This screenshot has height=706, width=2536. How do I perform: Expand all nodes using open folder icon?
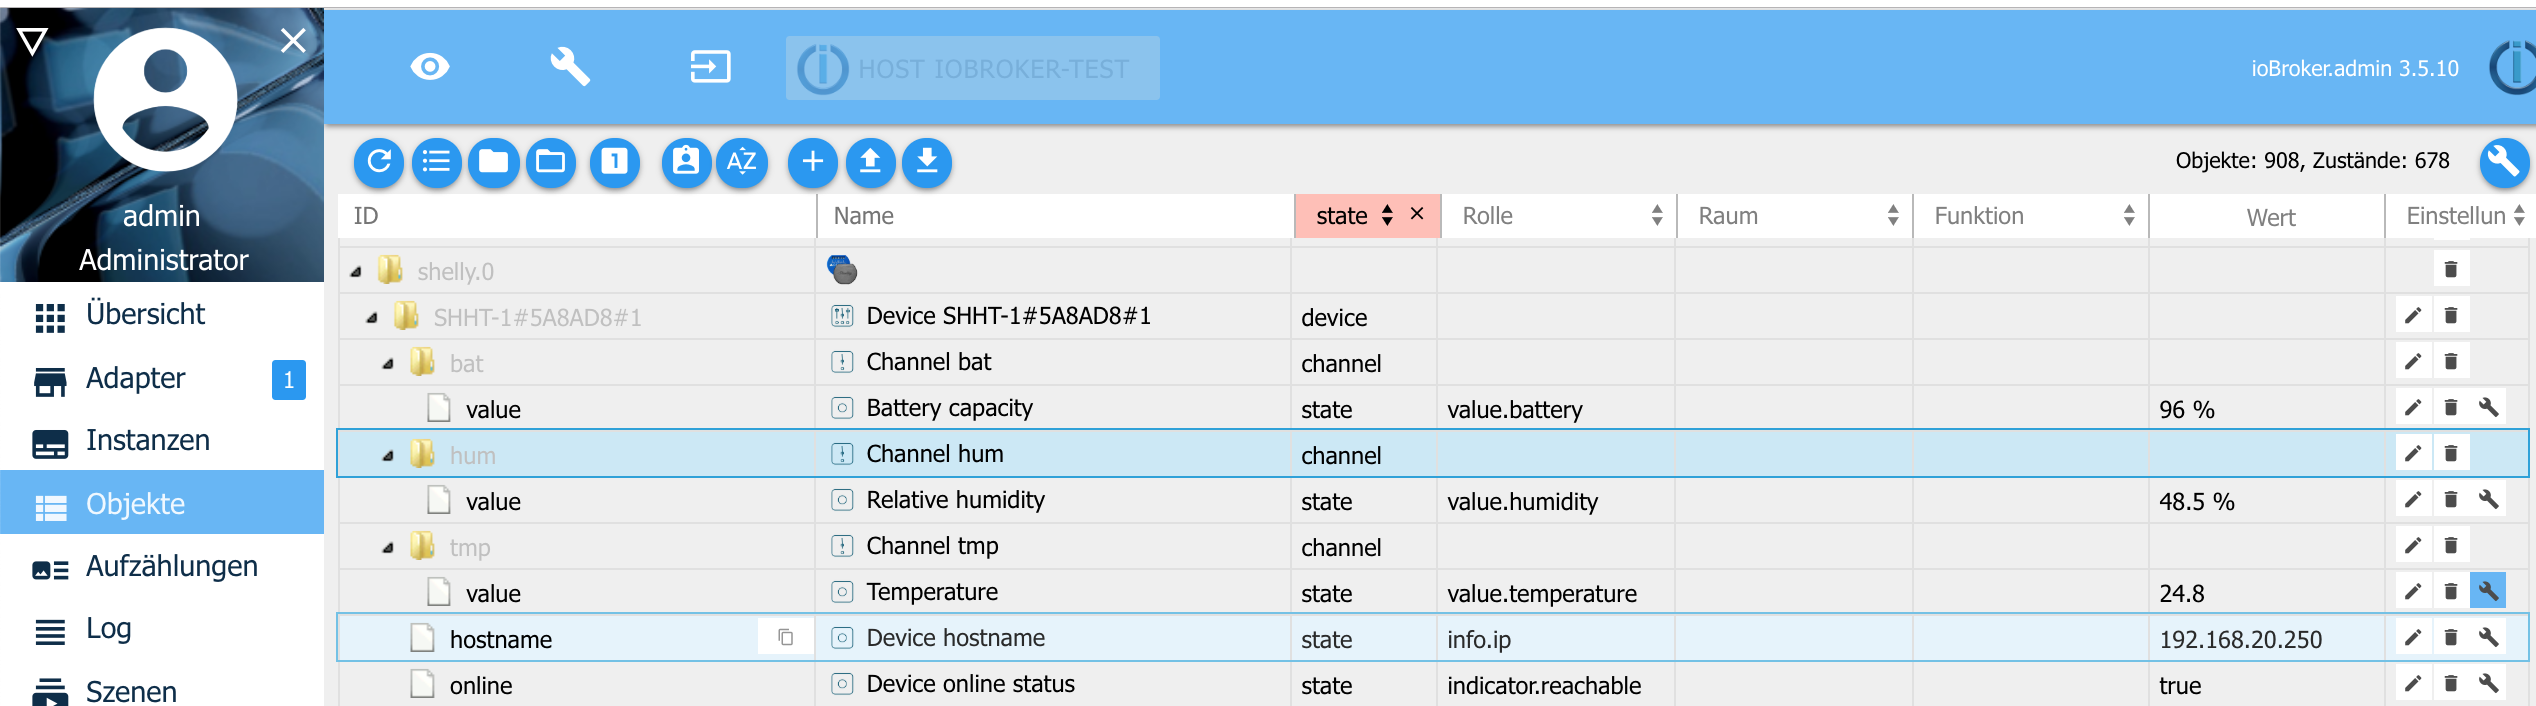coord(551,162)
